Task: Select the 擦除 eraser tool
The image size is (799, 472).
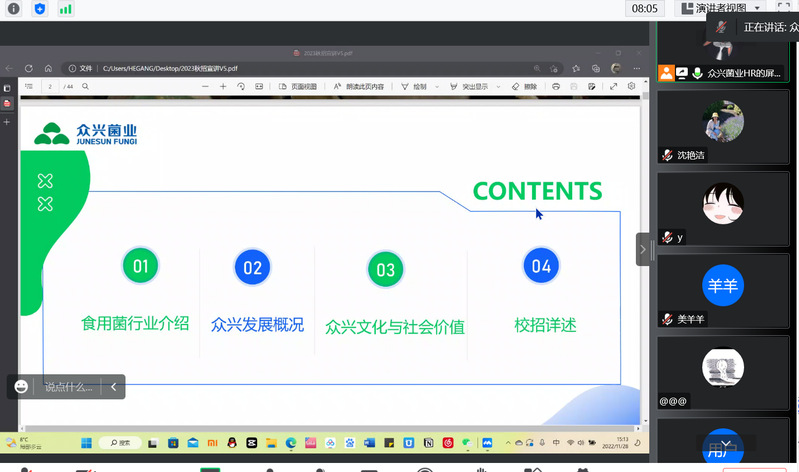Action: tap(524, 87)
